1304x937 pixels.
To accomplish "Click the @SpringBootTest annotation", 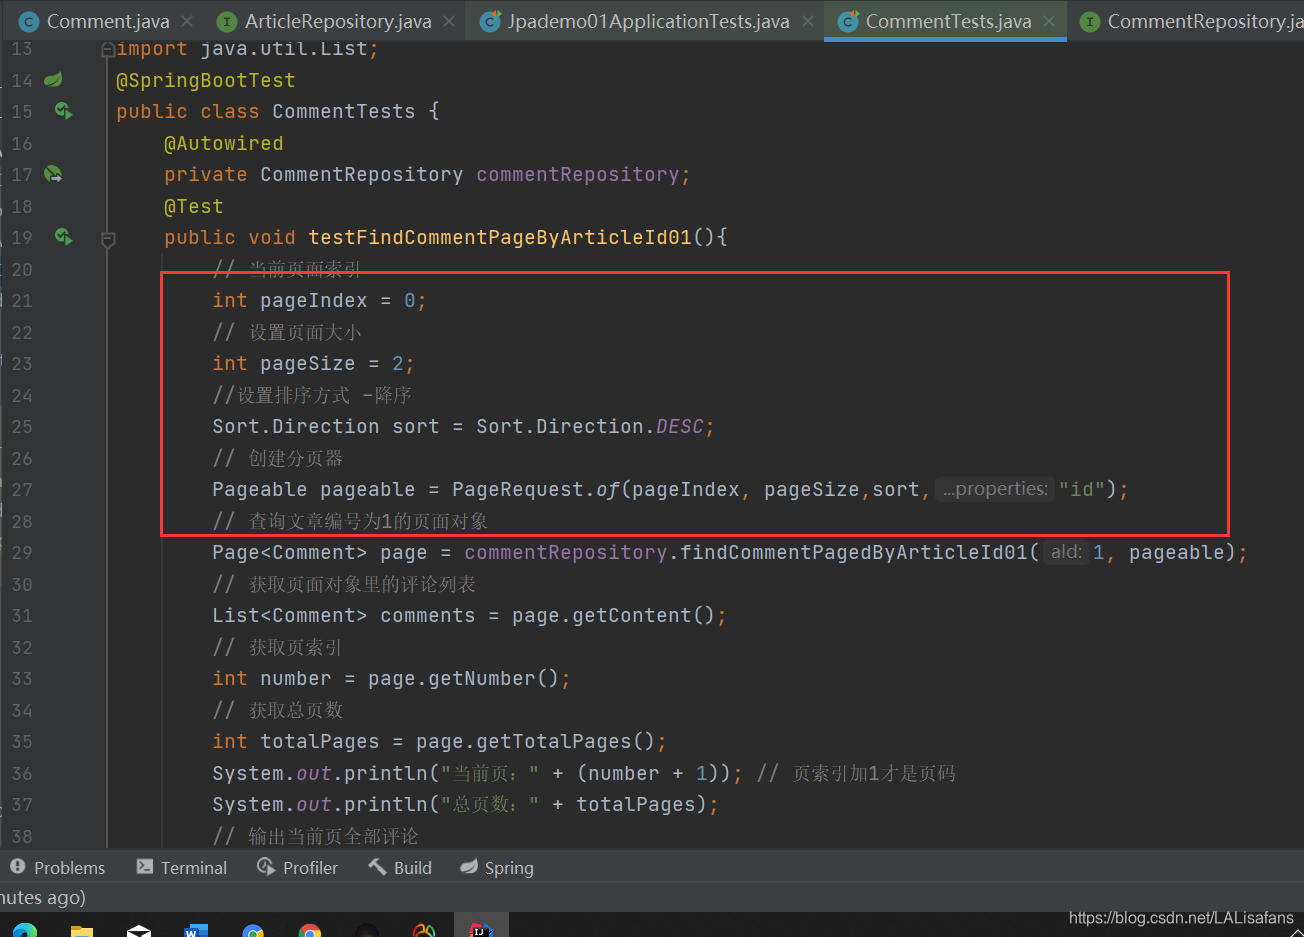I will pos(206,80).
